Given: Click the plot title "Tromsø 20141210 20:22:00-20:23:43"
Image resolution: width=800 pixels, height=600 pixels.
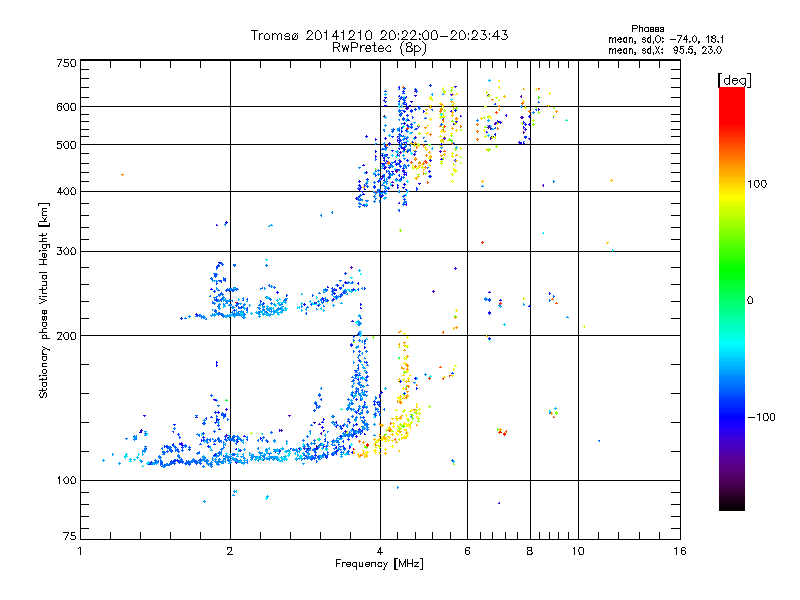Looking at the screenshot, I should [380, 35].
